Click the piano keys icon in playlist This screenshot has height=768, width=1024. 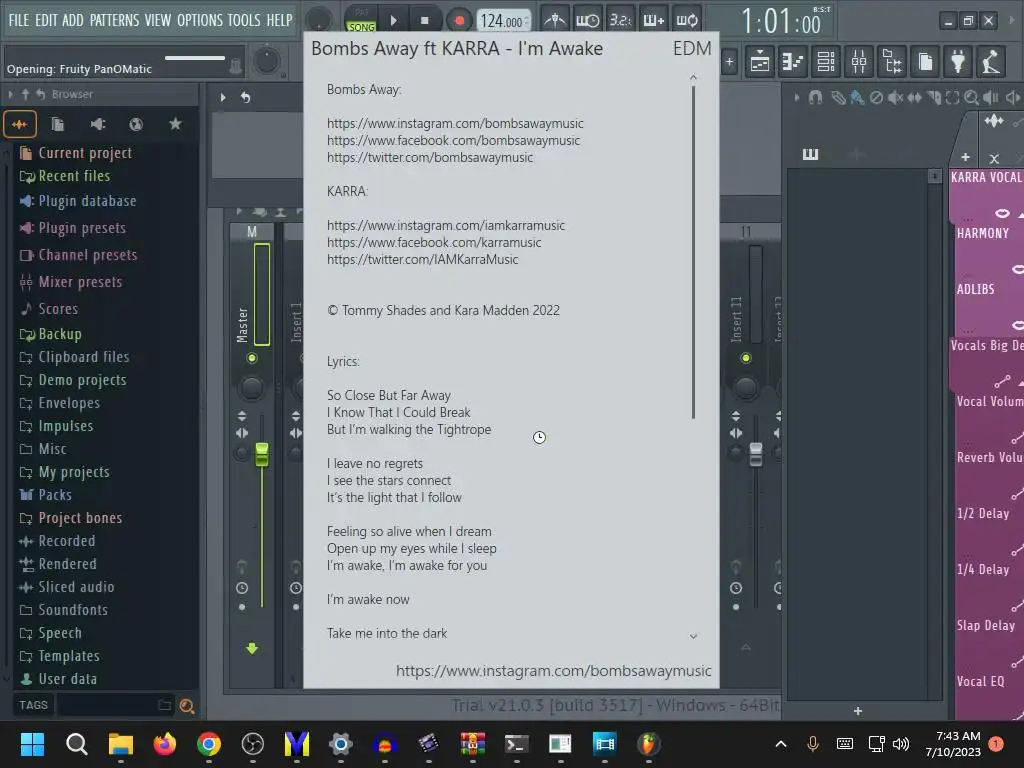[810, 154]
